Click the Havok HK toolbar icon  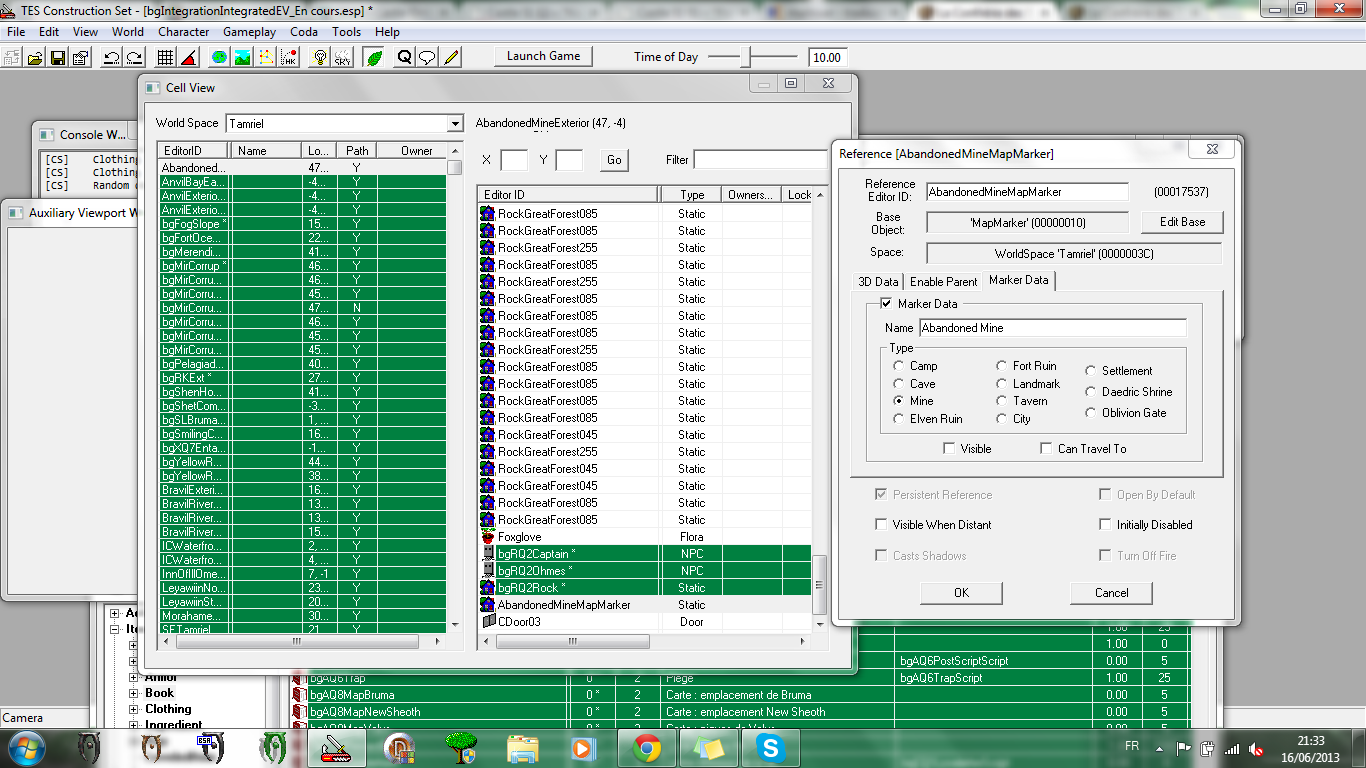point(287,57)
